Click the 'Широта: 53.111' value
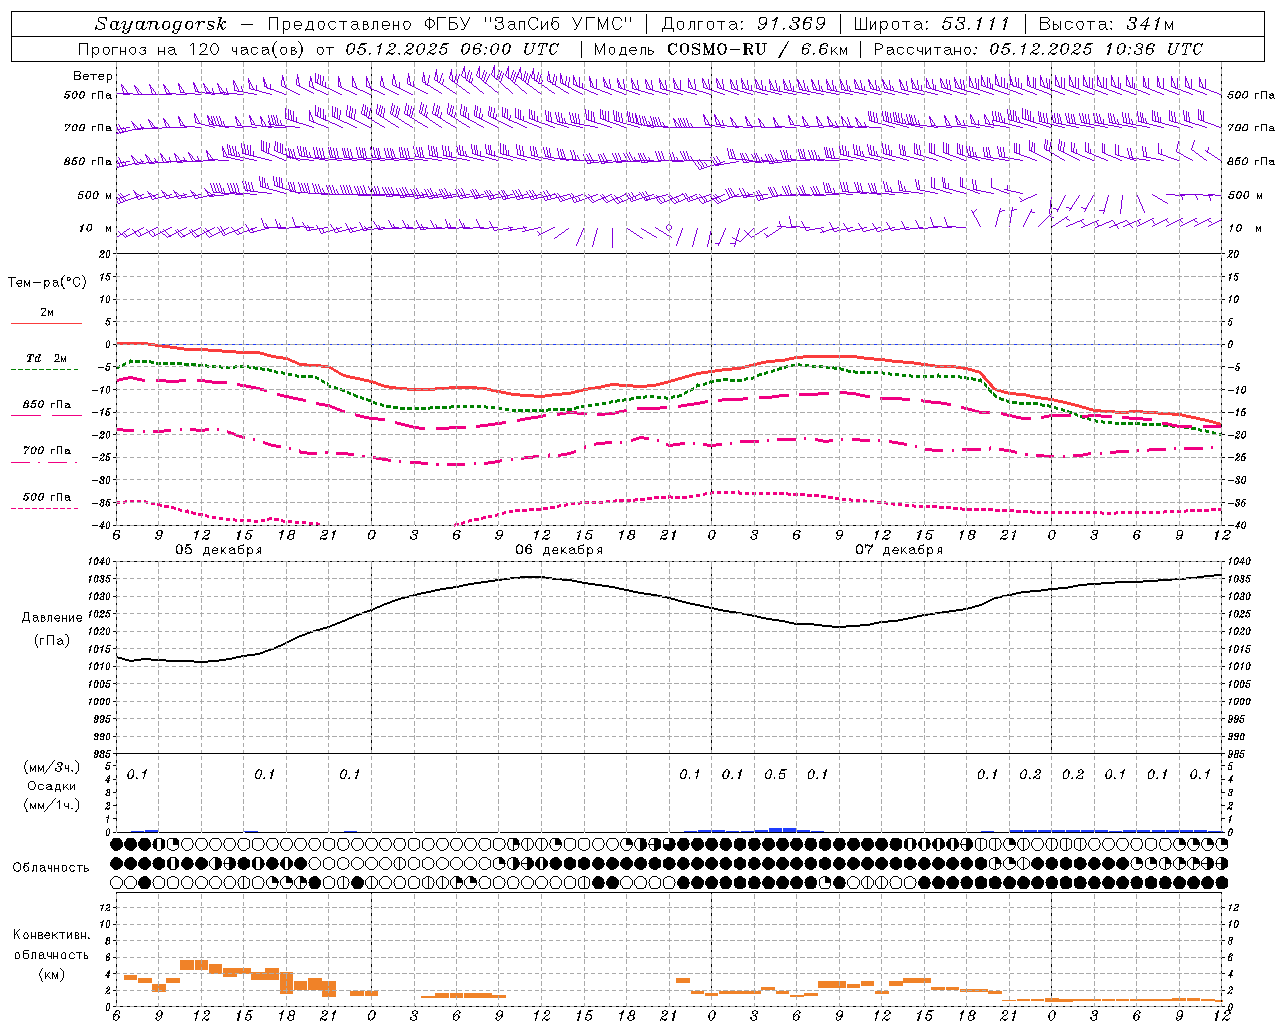The image size is (1280, 1024). pyautogui.click(x=932, y=24)
